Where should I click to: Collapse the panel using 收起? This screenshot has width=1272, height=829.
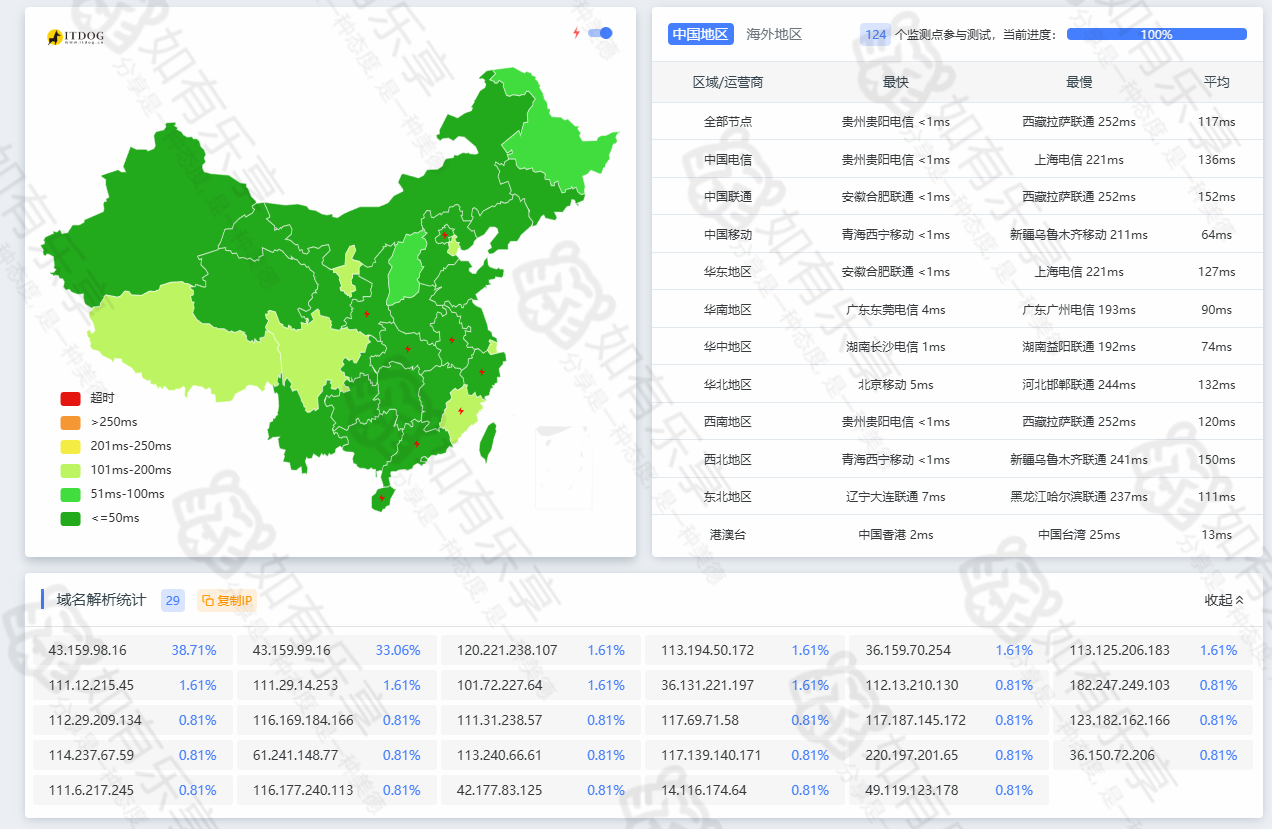click(1224, 600)
